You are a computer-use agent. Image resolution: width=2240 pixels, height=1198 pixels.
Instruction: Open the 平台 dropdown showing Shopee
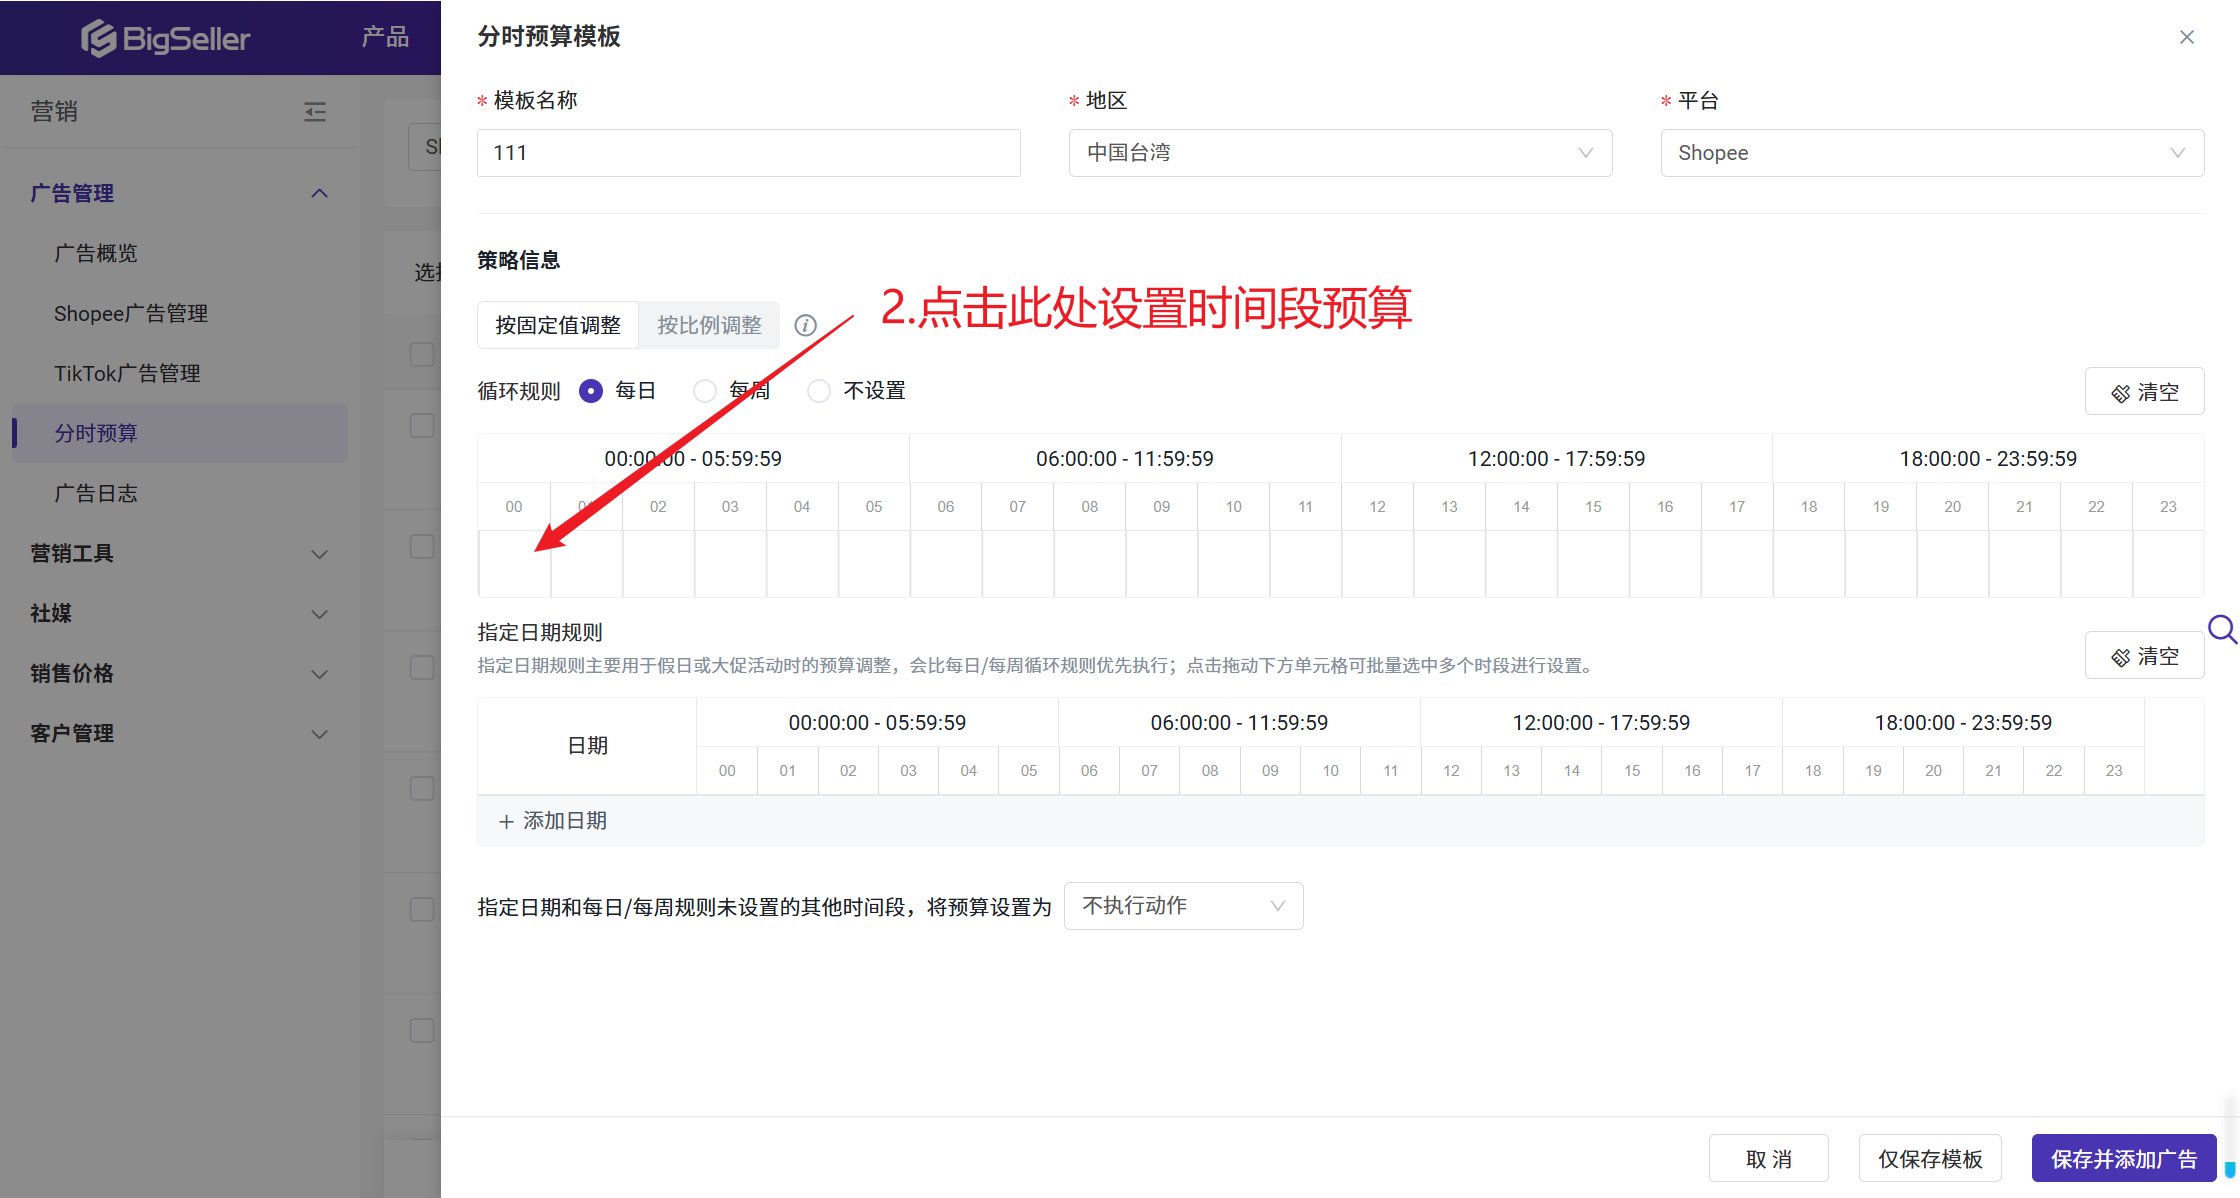click(1931, 153)
